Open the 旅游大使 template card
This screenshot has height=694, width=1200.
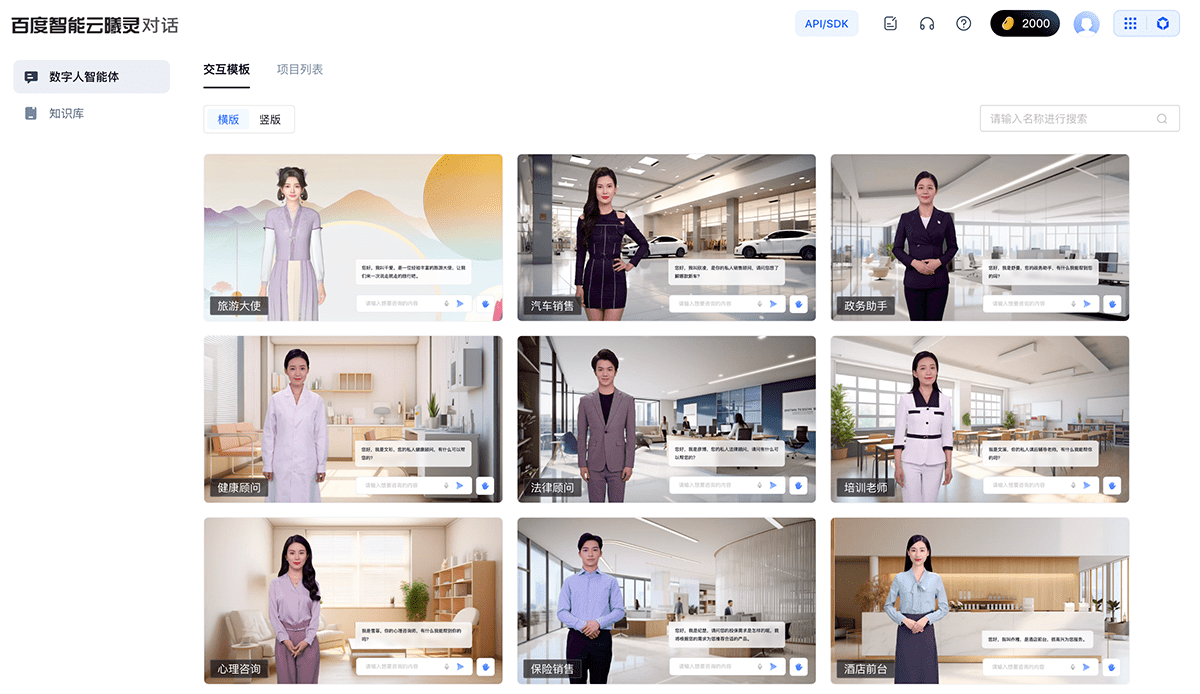pyautogui.click(x=353, y=237)
